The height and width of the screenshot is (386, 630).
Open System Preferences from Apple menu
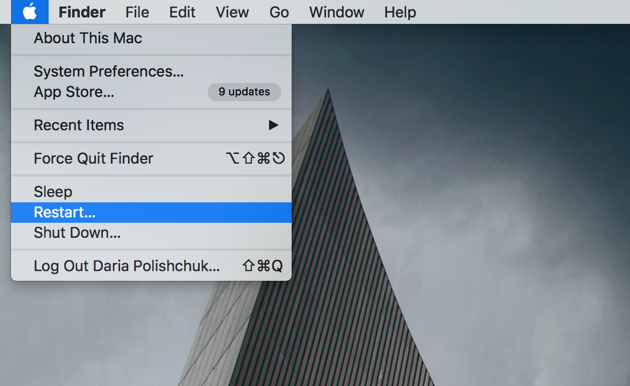[x=151, y=71]
